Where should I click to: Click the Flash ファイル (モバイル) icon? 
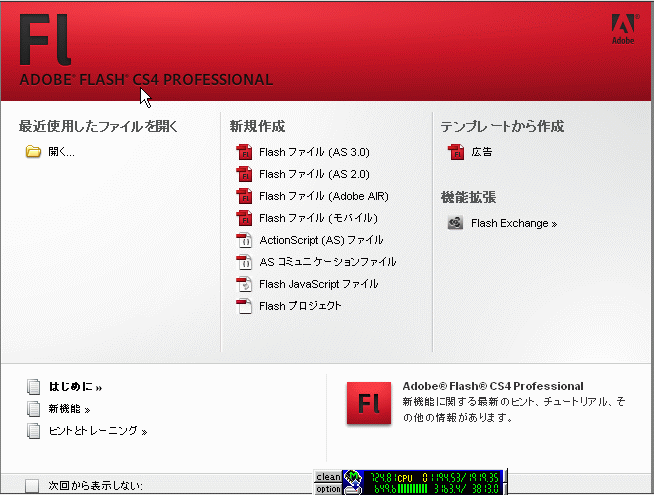pyautogui.click(x=244, y=219)
